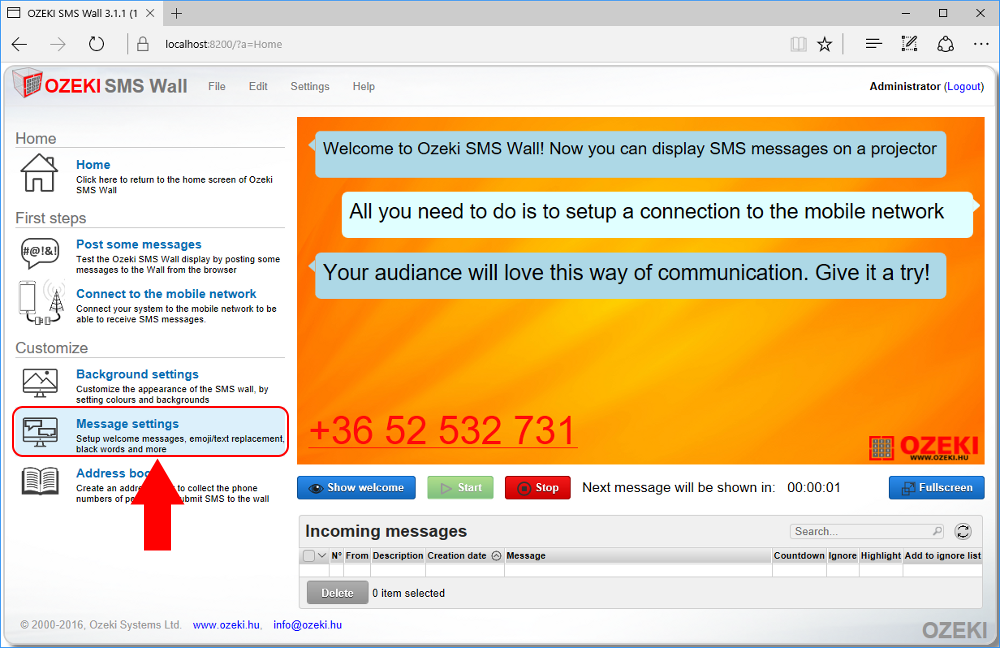
Task: Open the Edit menu
Action: click(x=258, y=86)
